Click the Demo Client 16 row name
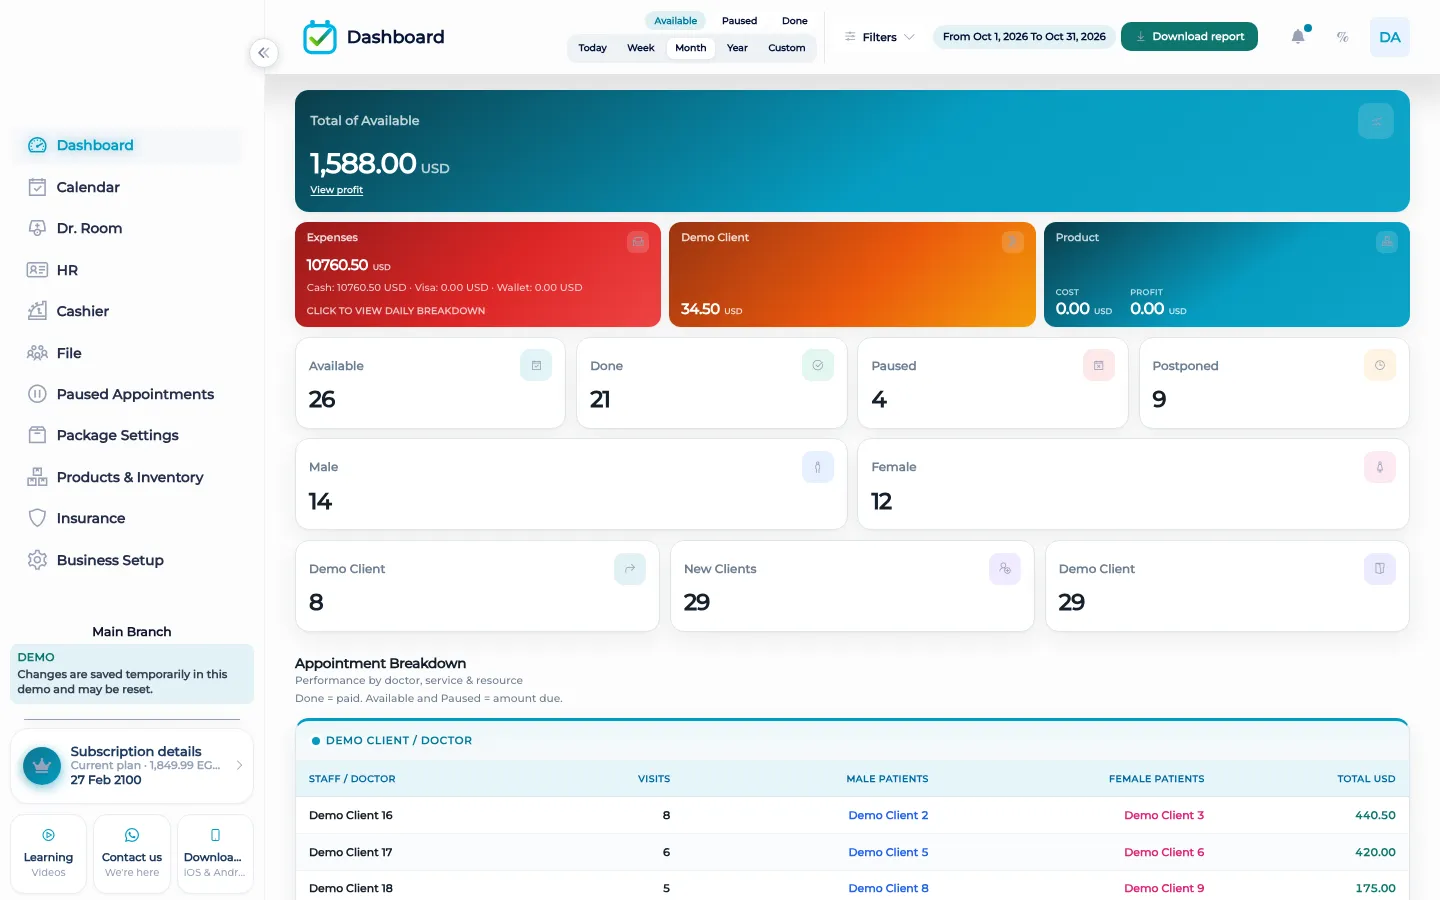1440x900 pixels. (351, 816)
